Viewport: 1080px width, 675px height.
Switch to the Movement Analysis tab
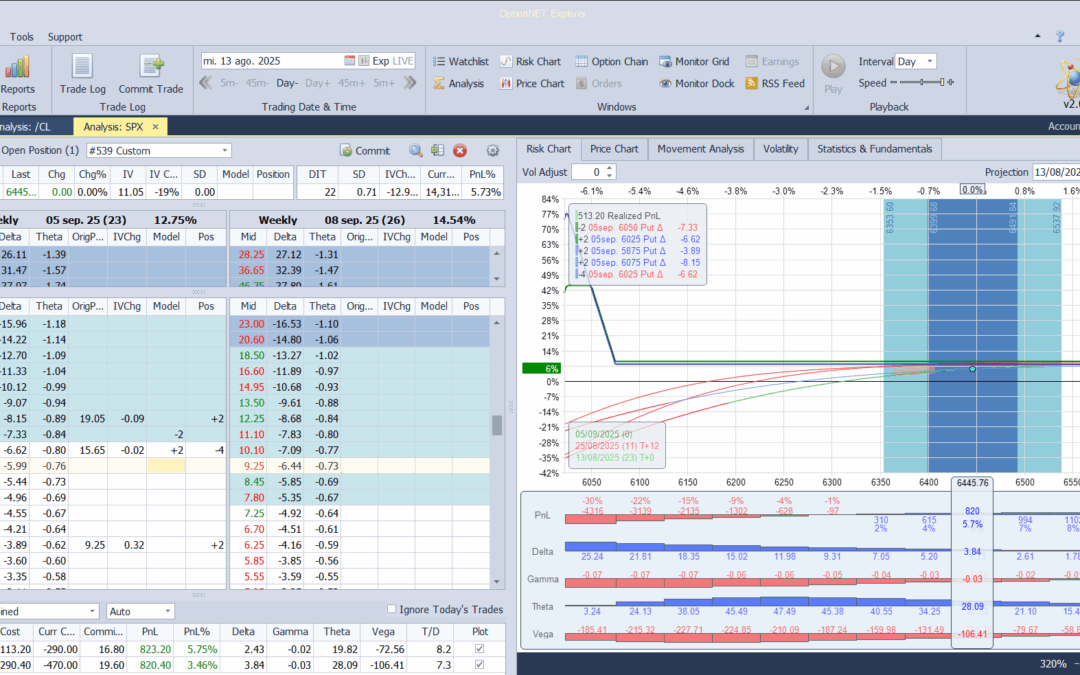tap(702, 149)
